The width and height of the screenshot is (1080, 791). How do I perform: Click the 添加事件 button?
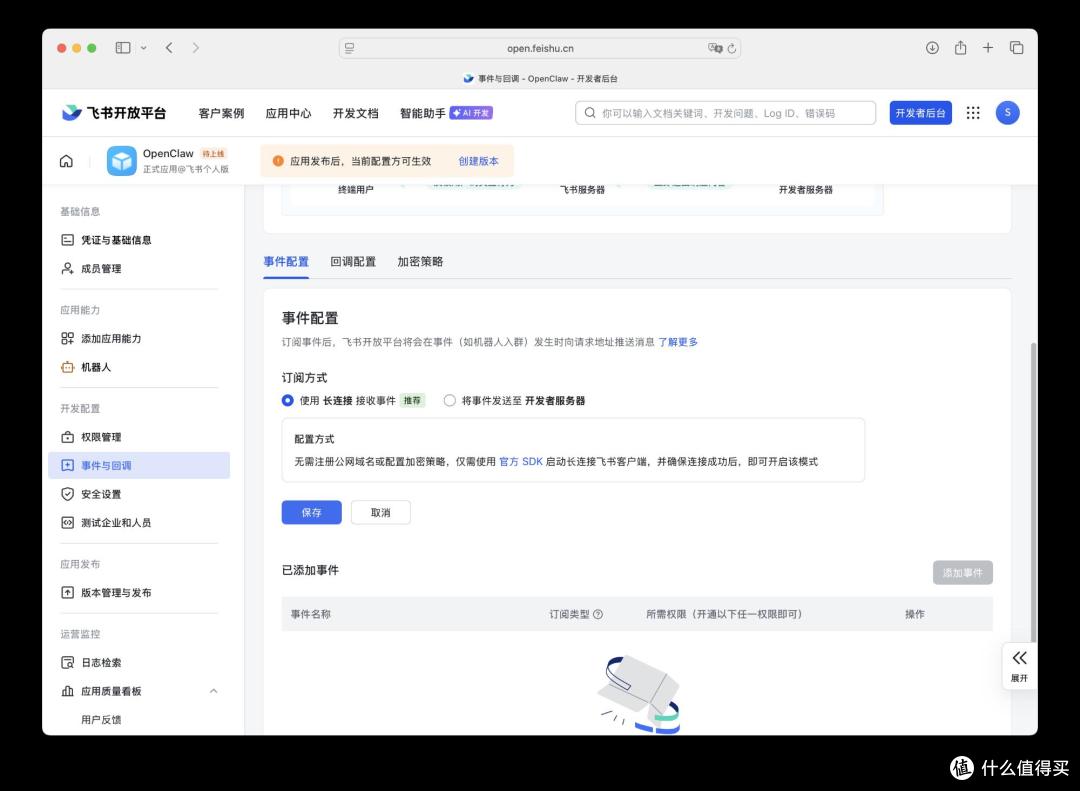point(962,573)
